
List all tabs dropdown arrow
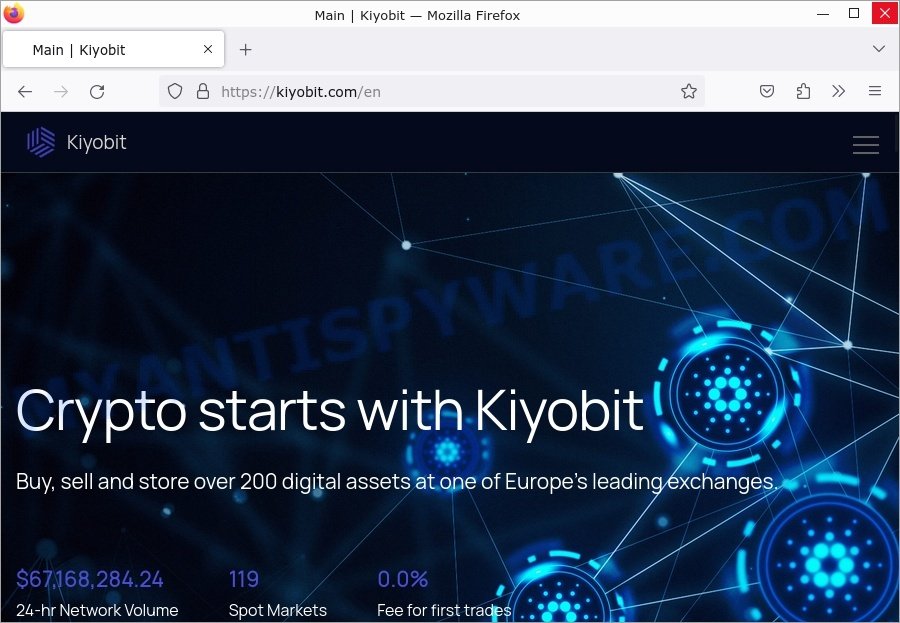tap(879, 49)
